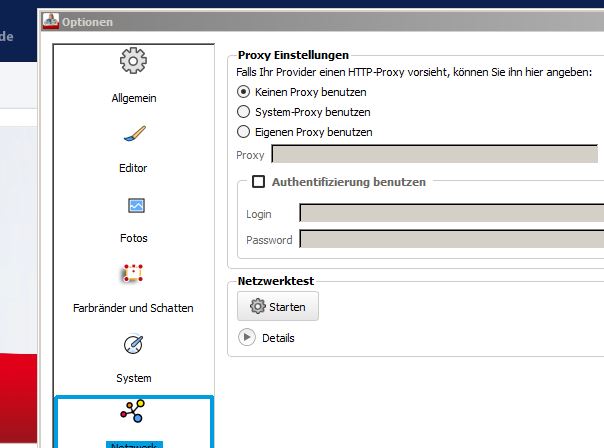Image resolution: width=604 pixels, height=448 pixels.
Task: Open the Allgemein settings gear icon
Action: pos(133,60)
